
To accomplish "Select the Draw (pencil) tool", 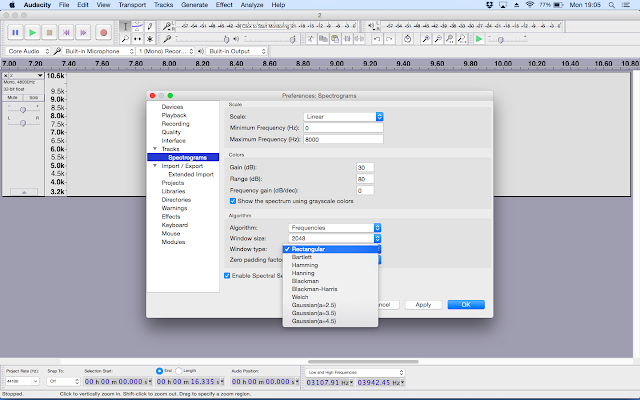I will click(x=150, y=27).
